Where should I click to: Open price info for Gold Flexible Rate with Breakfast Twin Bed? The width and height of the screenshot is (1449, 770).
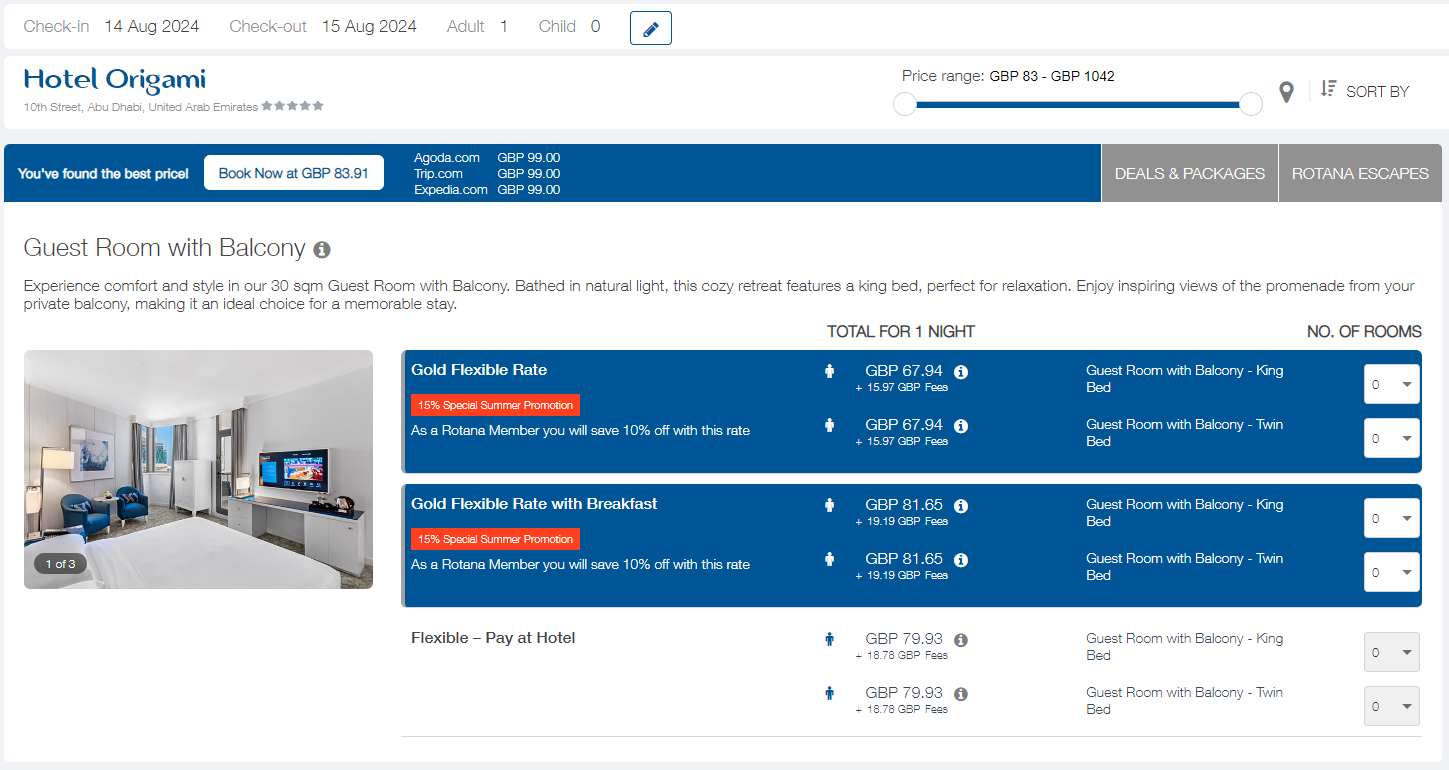(x=961, y=560)
